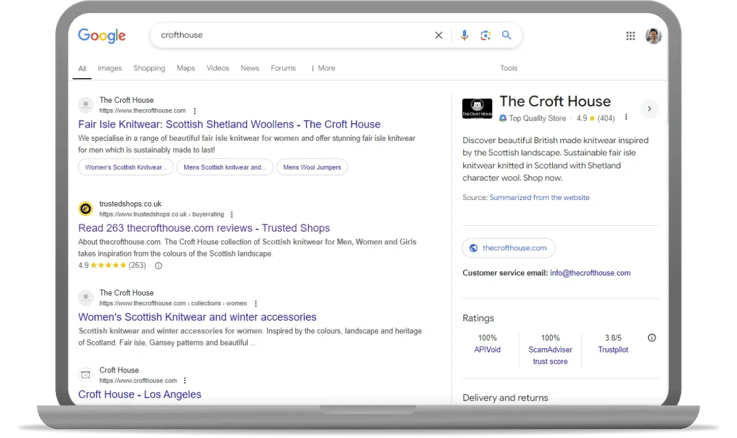Viewport: 737px width, 438px height.
Task: Switch to the Videos tab
Action: [x=218, y=68]
